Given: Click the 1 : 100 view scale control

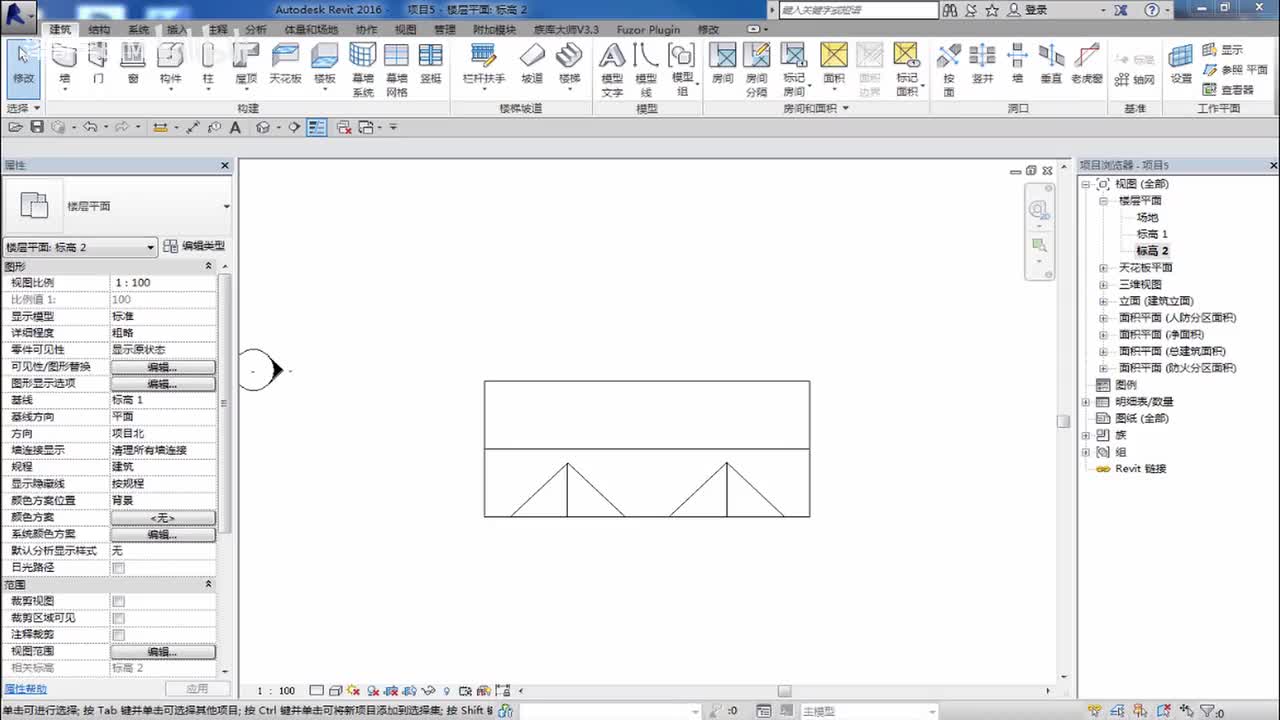Looking at the screenshot, I should pyautogui.click(x=276, y=691).
